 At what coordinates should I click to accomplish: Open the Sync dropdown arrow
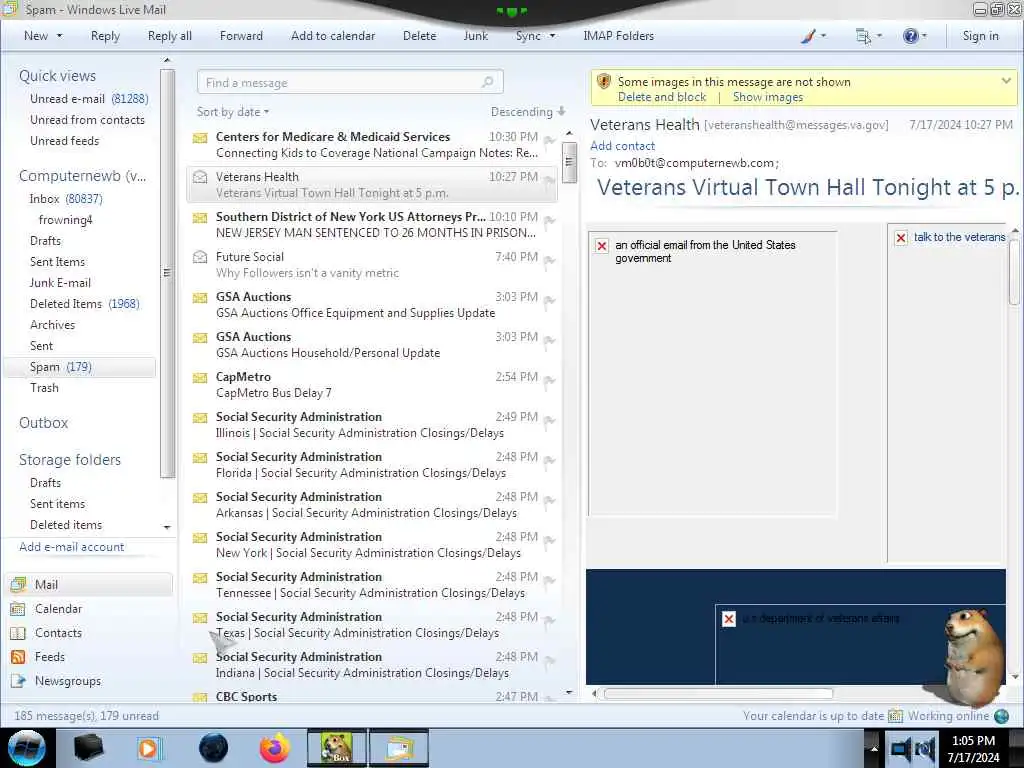[x=552, y=36]
